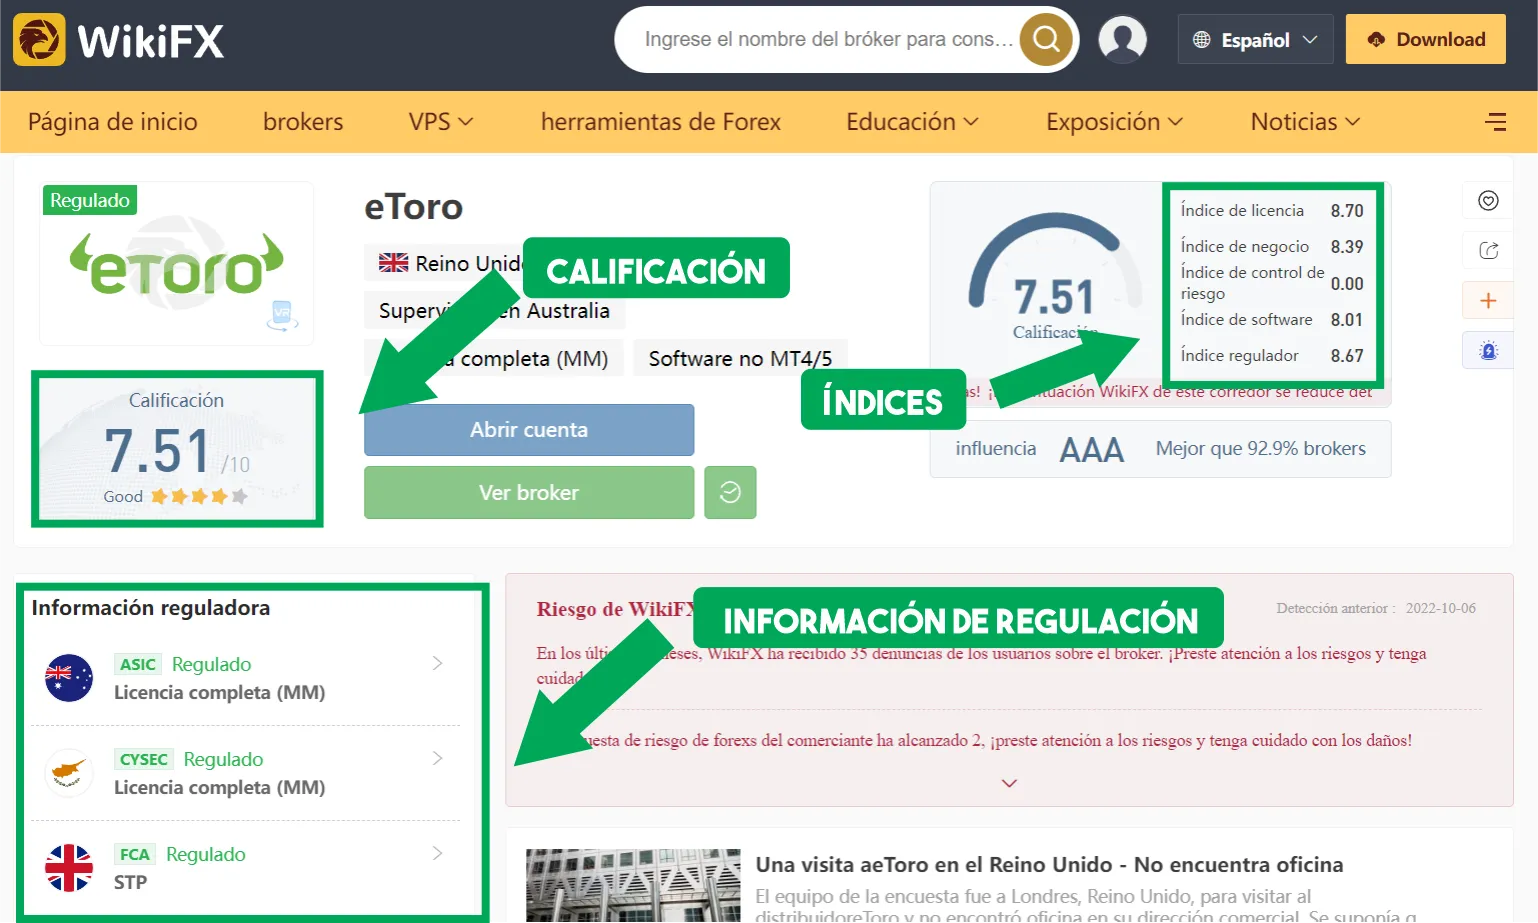Open the brokers menu item
This screenshot has width=1538, height=923.
tap(303, 122)
